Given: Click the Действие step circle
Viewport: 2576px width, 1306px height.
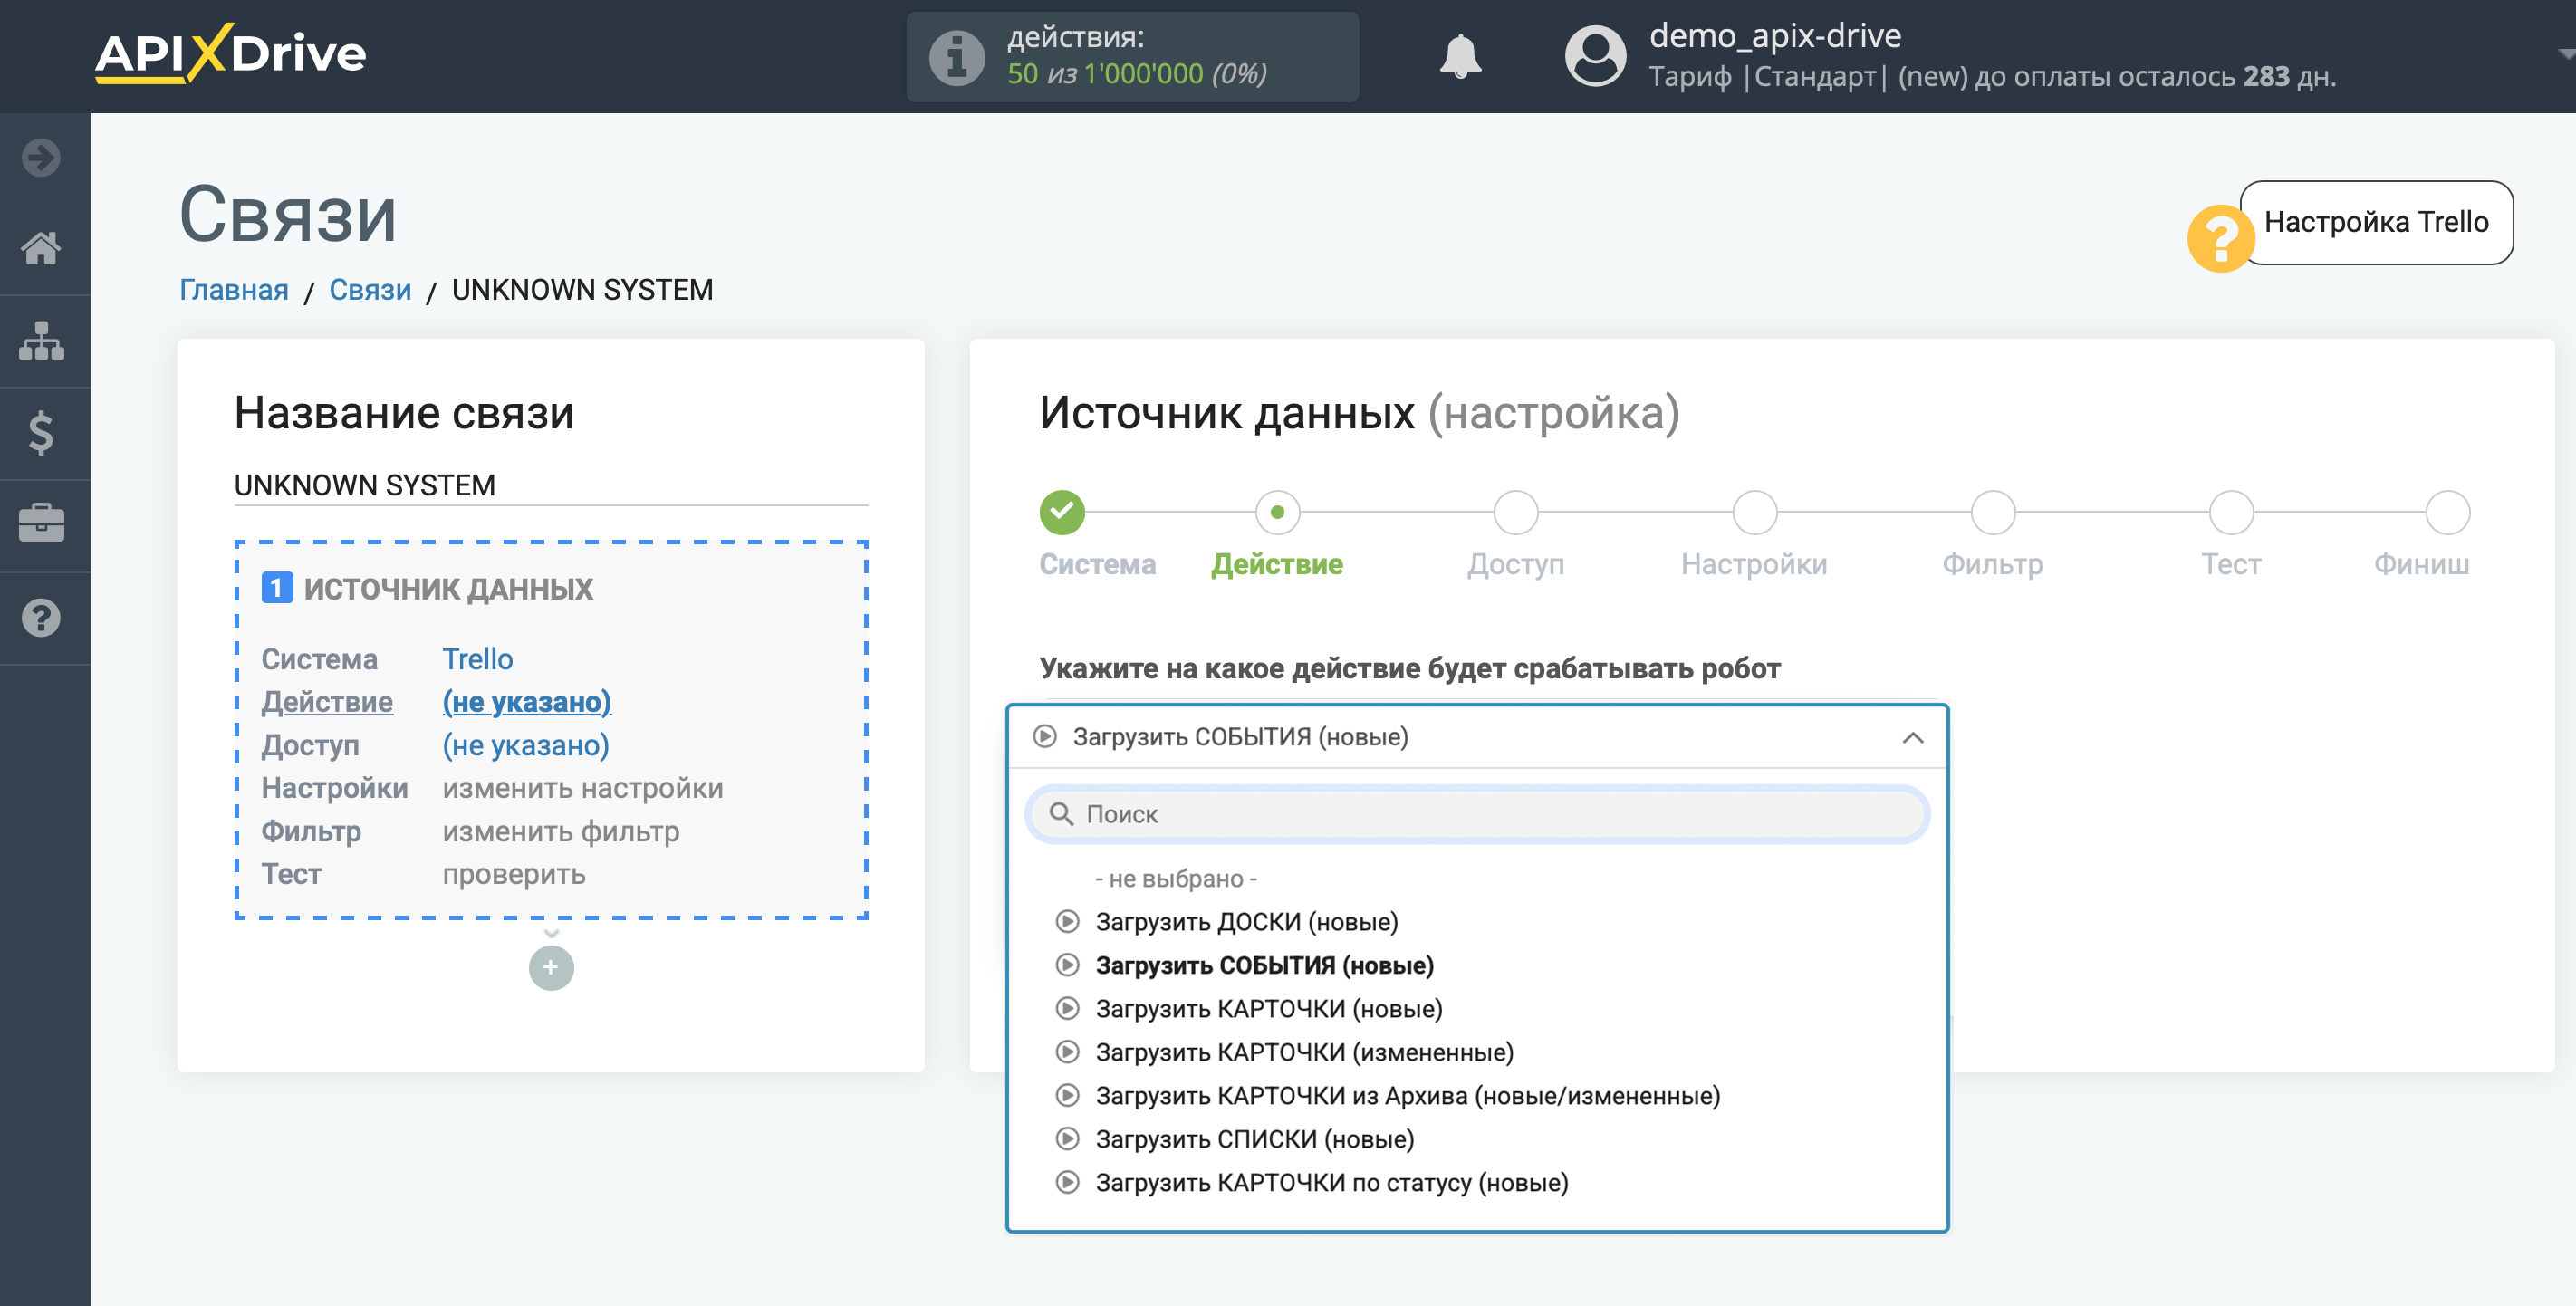Looking at the screenshot, I should pos(1277,512).
